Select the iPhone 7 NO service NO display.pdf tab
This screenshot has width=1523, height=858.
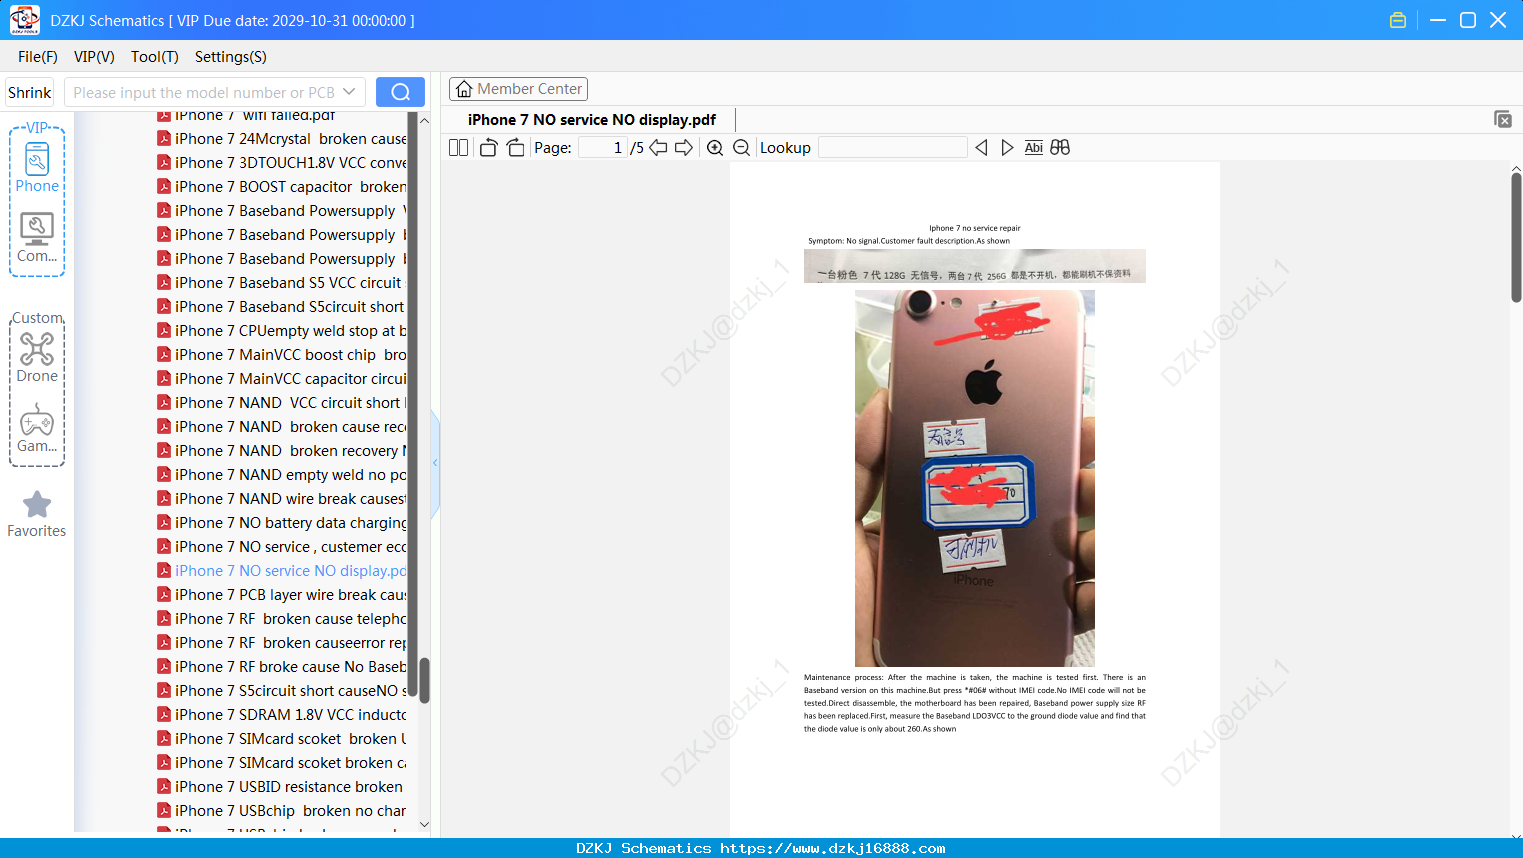point(592,120)
